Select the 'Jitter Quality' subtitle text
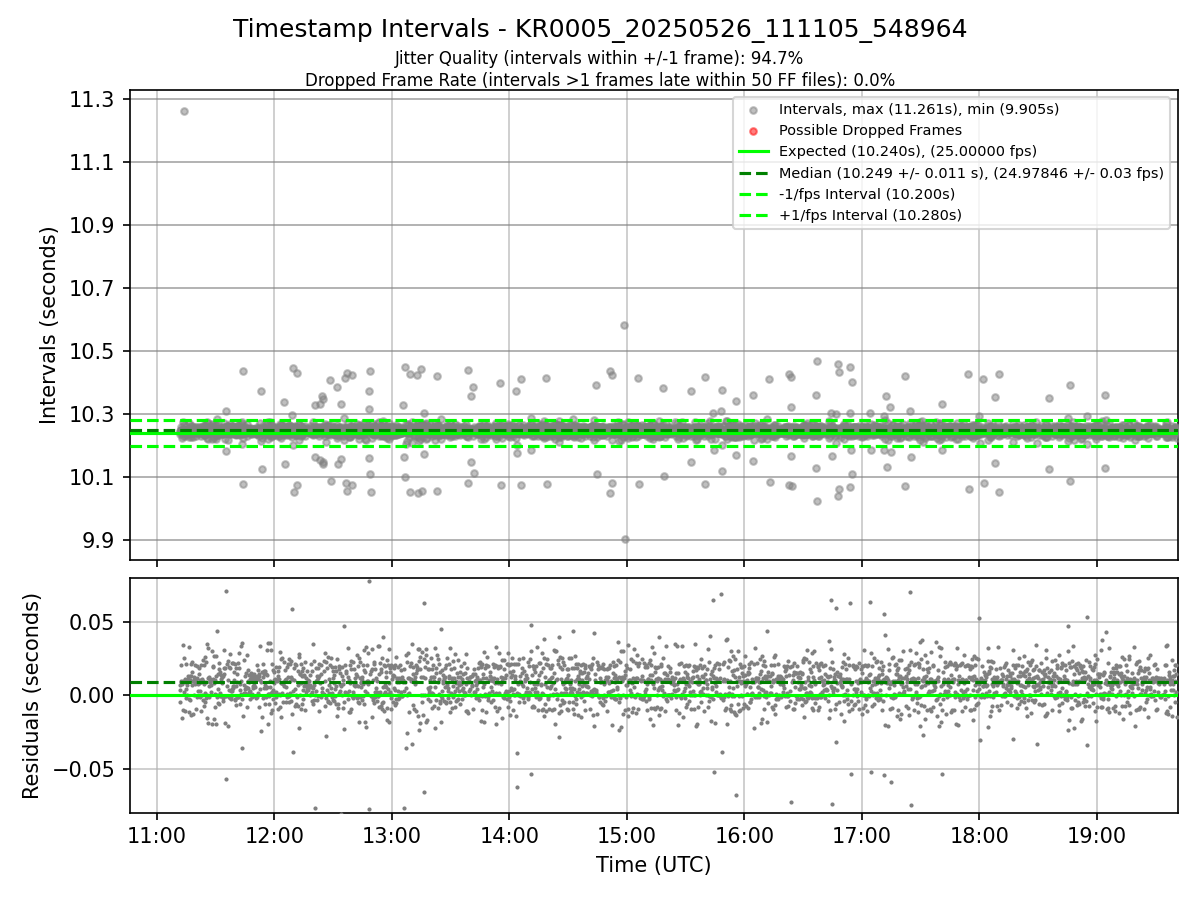The height and width of the screenshot is (900, 1200). pyautogui.click(x=599, y=59)
